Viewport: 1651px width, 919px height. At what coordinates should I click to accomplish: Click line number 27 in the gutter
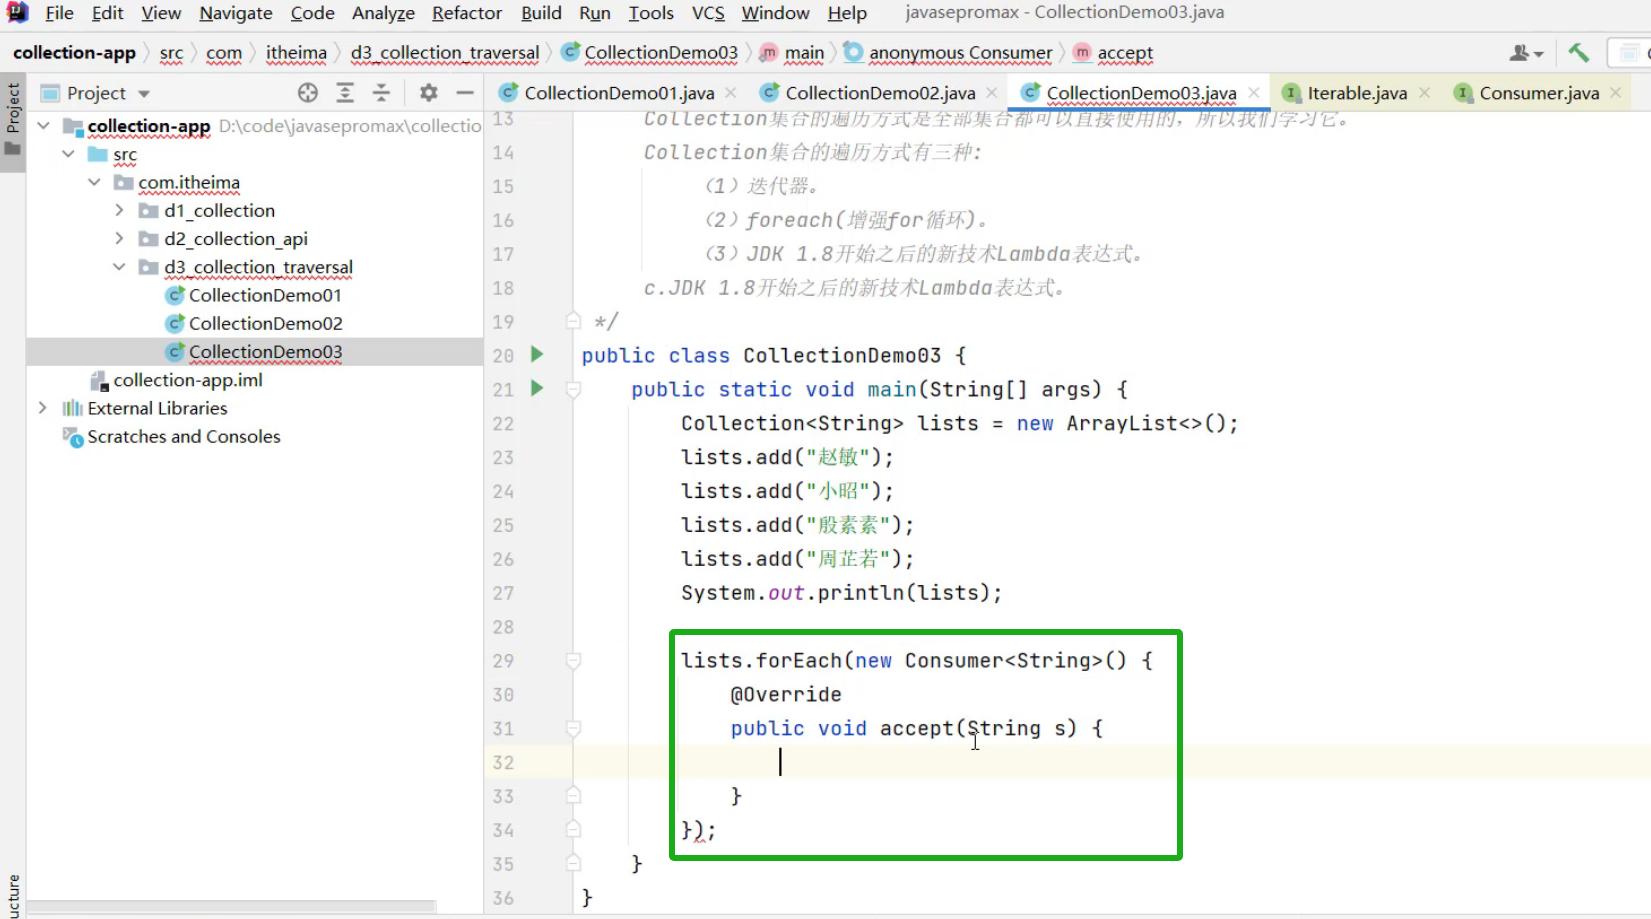click(503, 593)
